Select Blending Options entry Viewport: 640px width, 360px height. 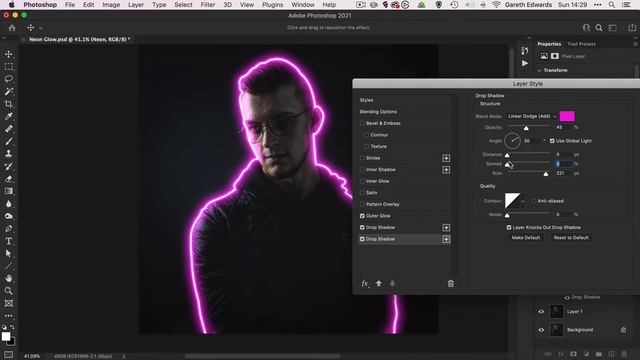[x=378, y=111]
